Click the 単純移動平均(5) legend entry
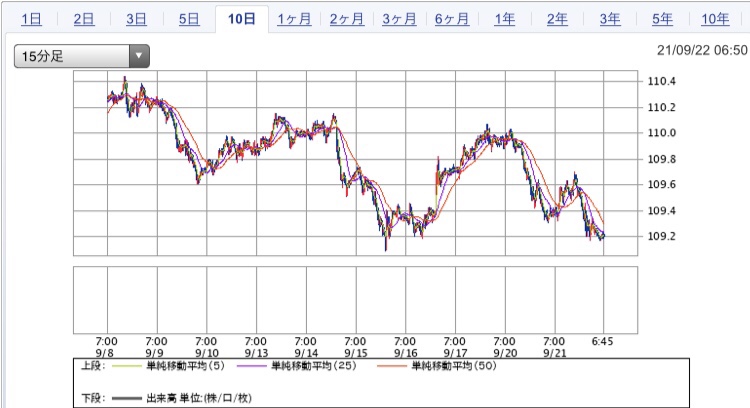750x408 pixels. pyautogui.click(x=185, y=366)
